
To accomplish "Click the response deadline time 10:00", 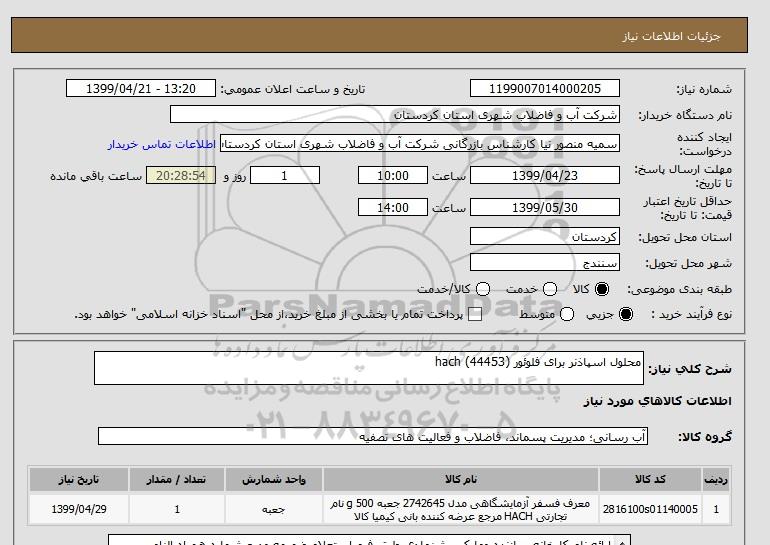I will tap(393, 176).
